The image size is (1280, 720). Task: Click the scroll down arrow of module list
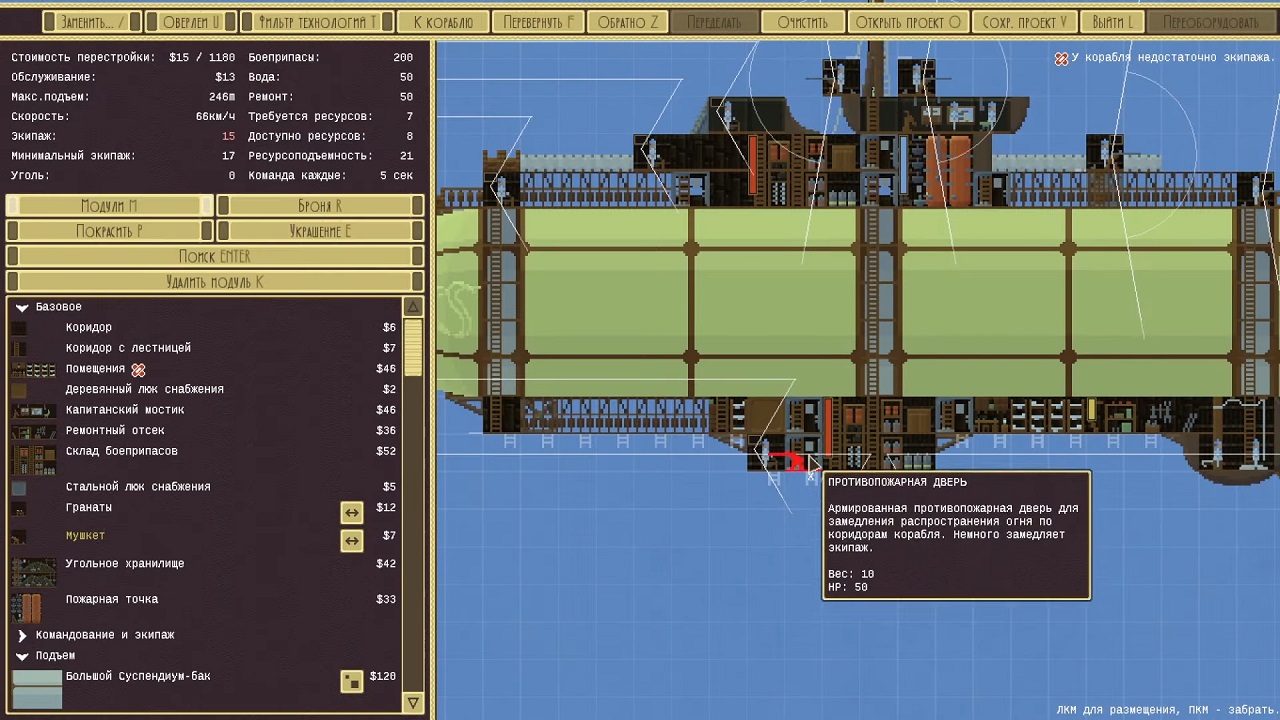point(413,704)
